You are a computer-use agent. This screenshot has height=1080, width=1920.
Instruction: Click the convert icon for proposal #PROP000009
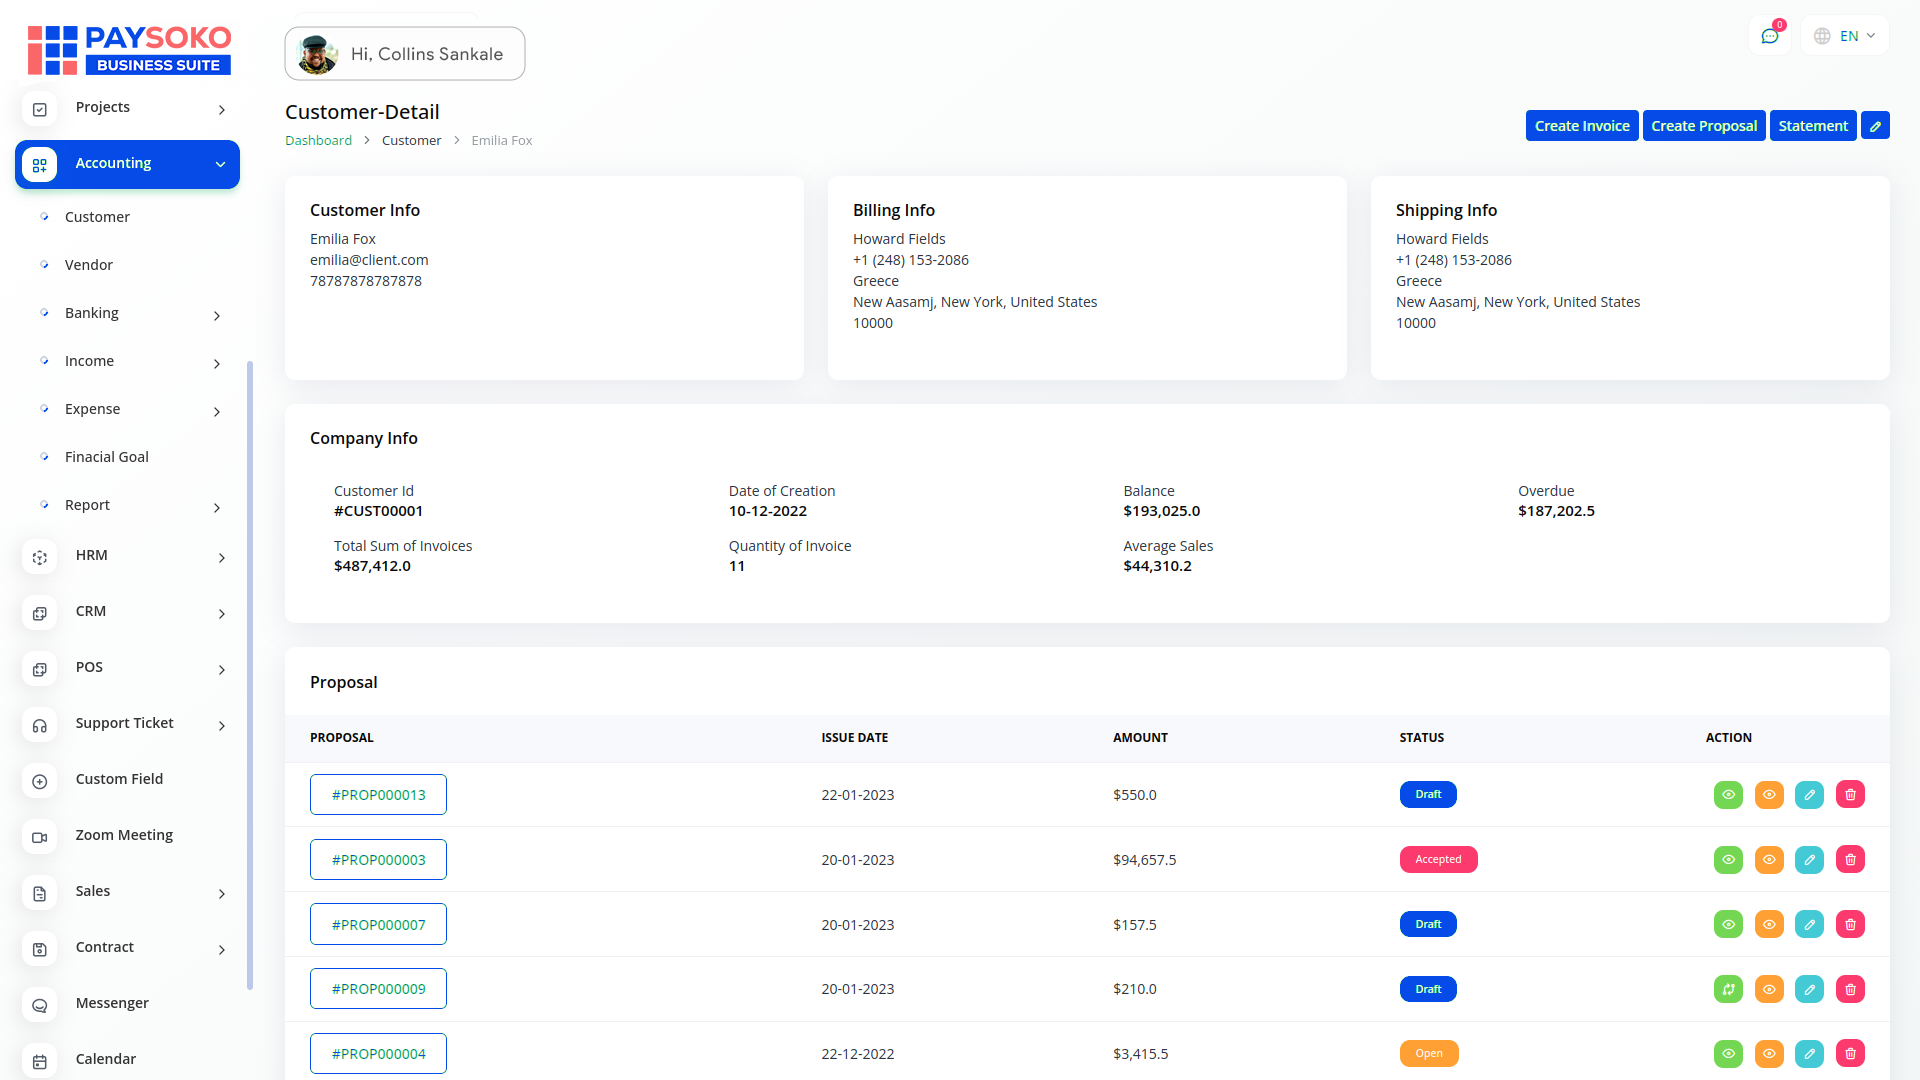tap(1728, 989)
